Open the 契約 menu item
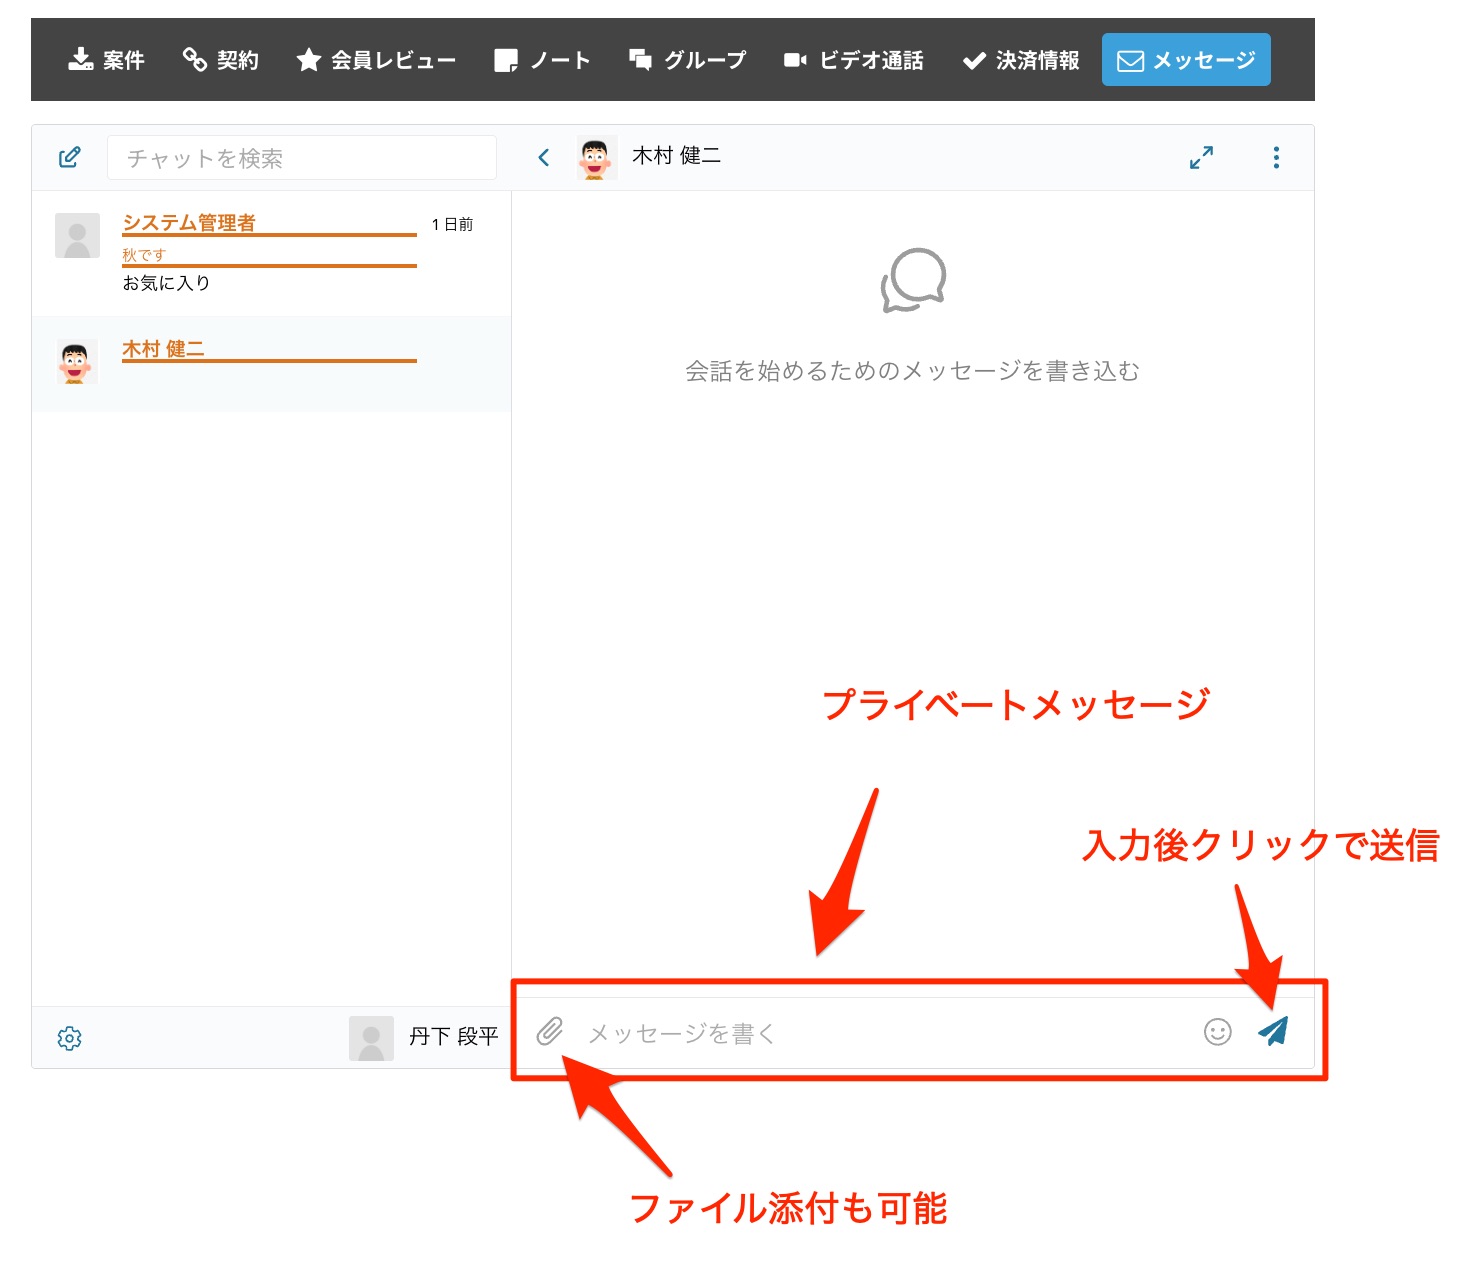This screenshot has height=1278, width=1458. tap(221, 60)
